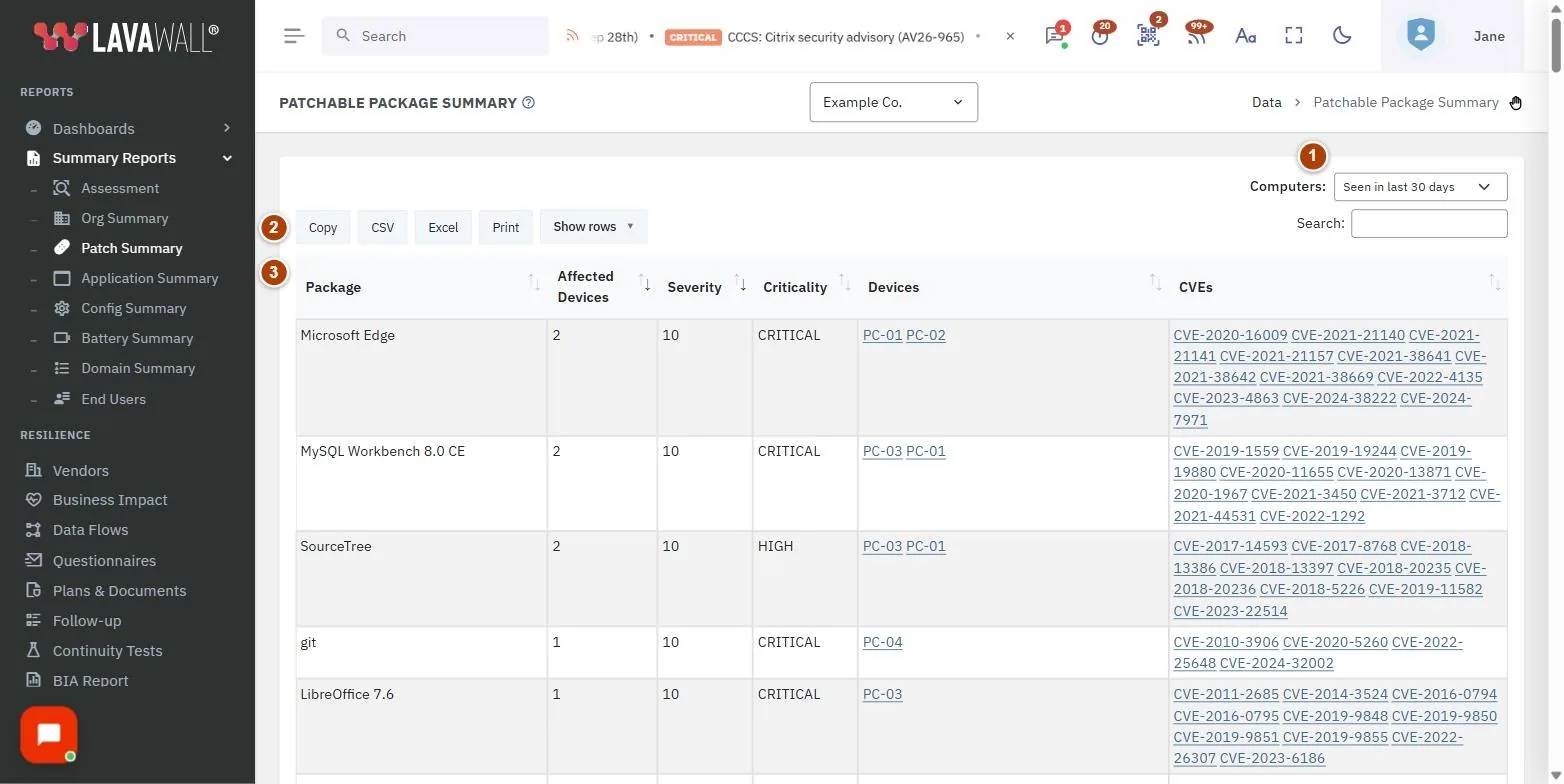Click the Battery Summary battery icon
Screen dimensions: 1564x784
[x=62, y=338]
